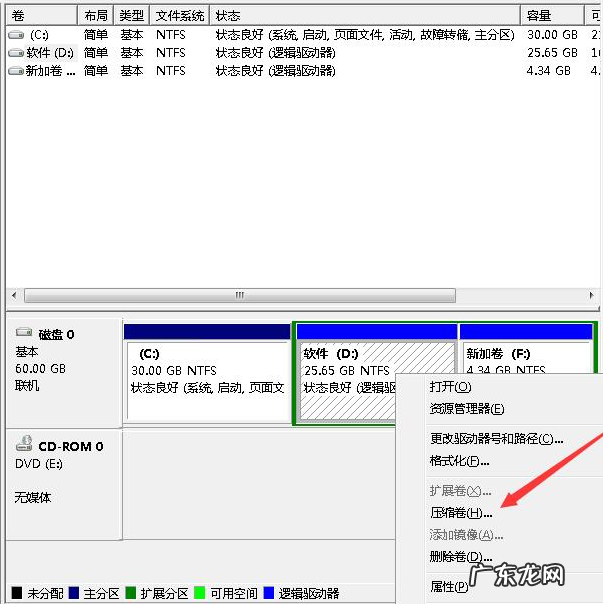Choose 删除卷(D)... from the context menu
The height and width of the screenshot is (604, 603).
click(461, 557)
